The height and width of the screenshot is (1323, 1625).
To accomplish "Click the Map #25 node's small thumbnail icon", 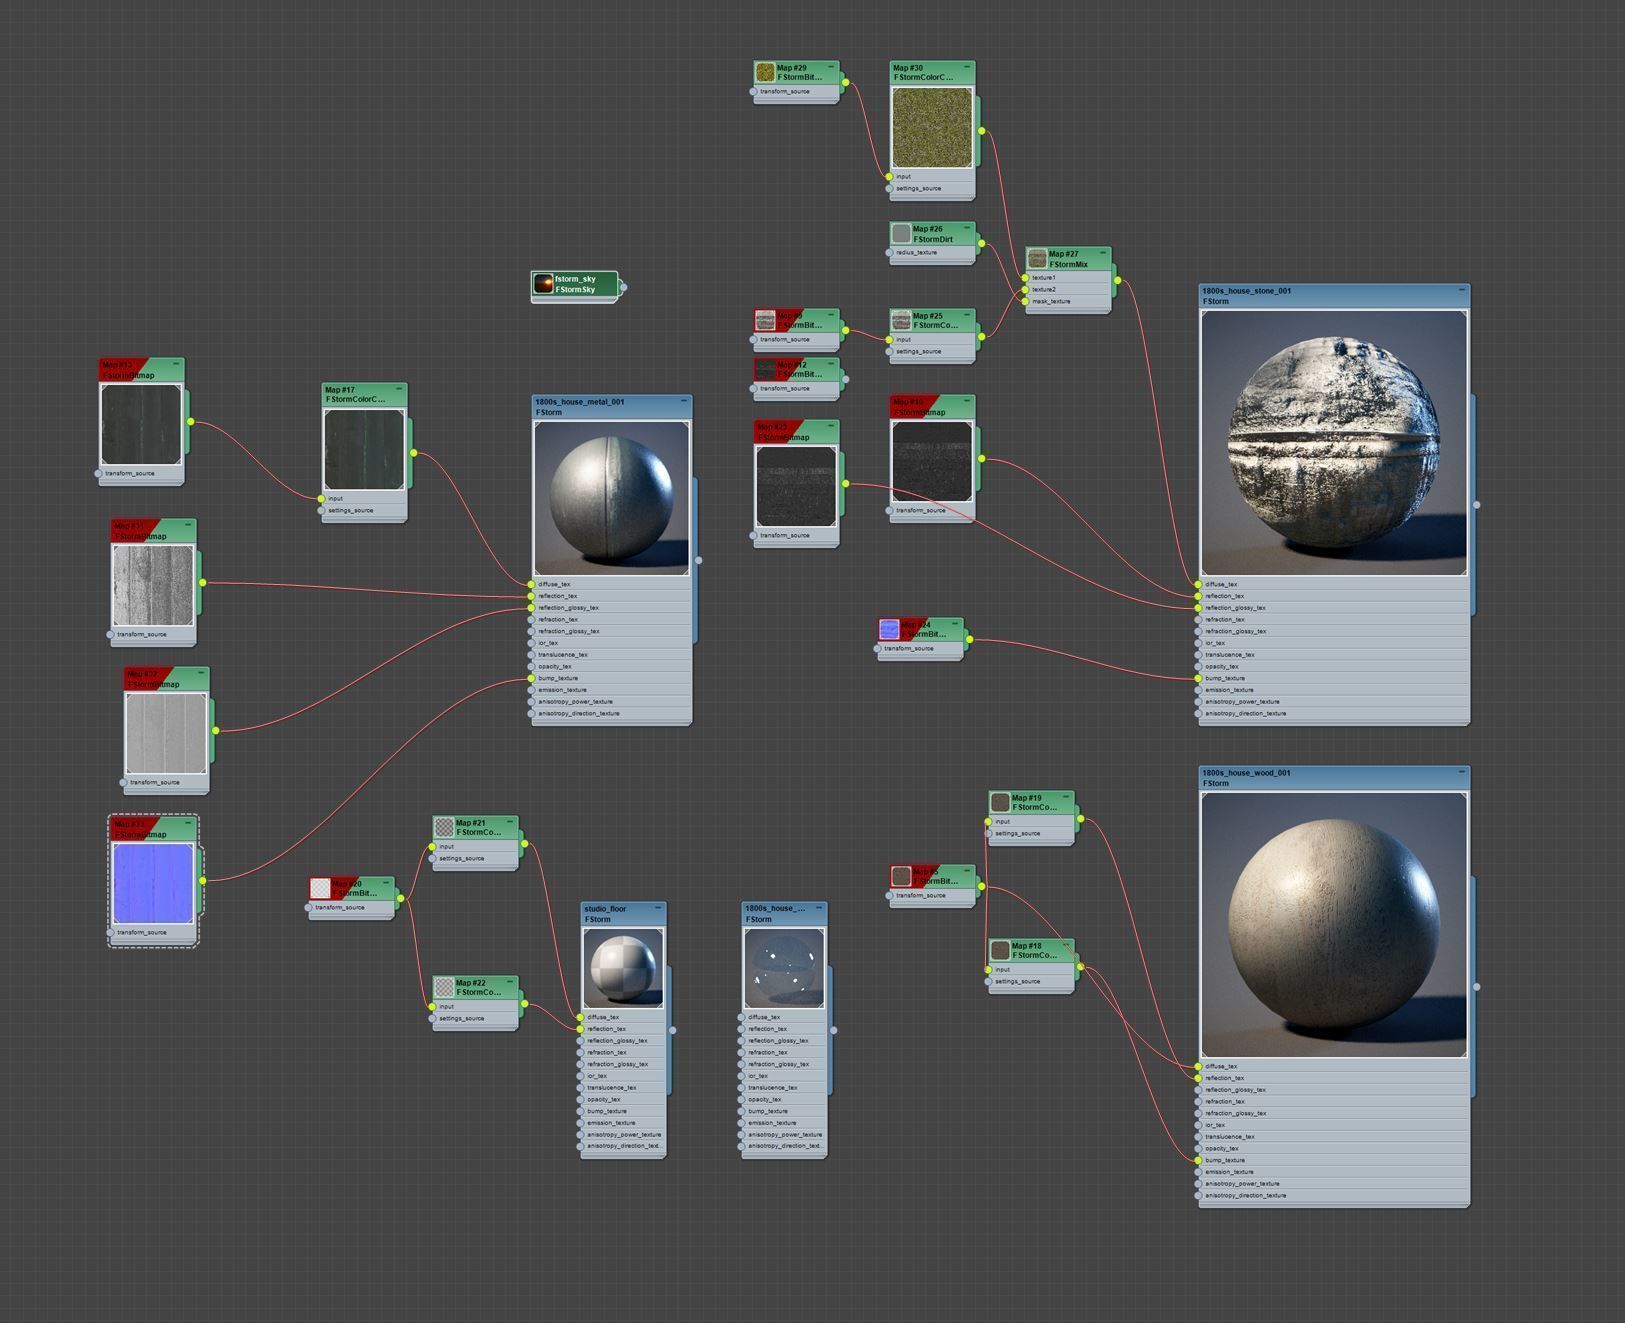I will coord(901,320).
